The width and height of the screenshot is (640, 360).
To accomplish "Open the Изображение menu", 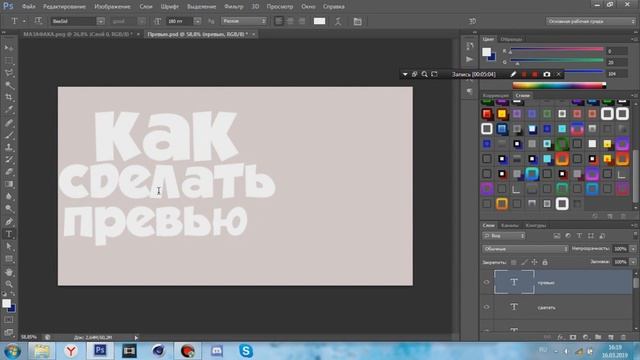I will coord(112,7).
